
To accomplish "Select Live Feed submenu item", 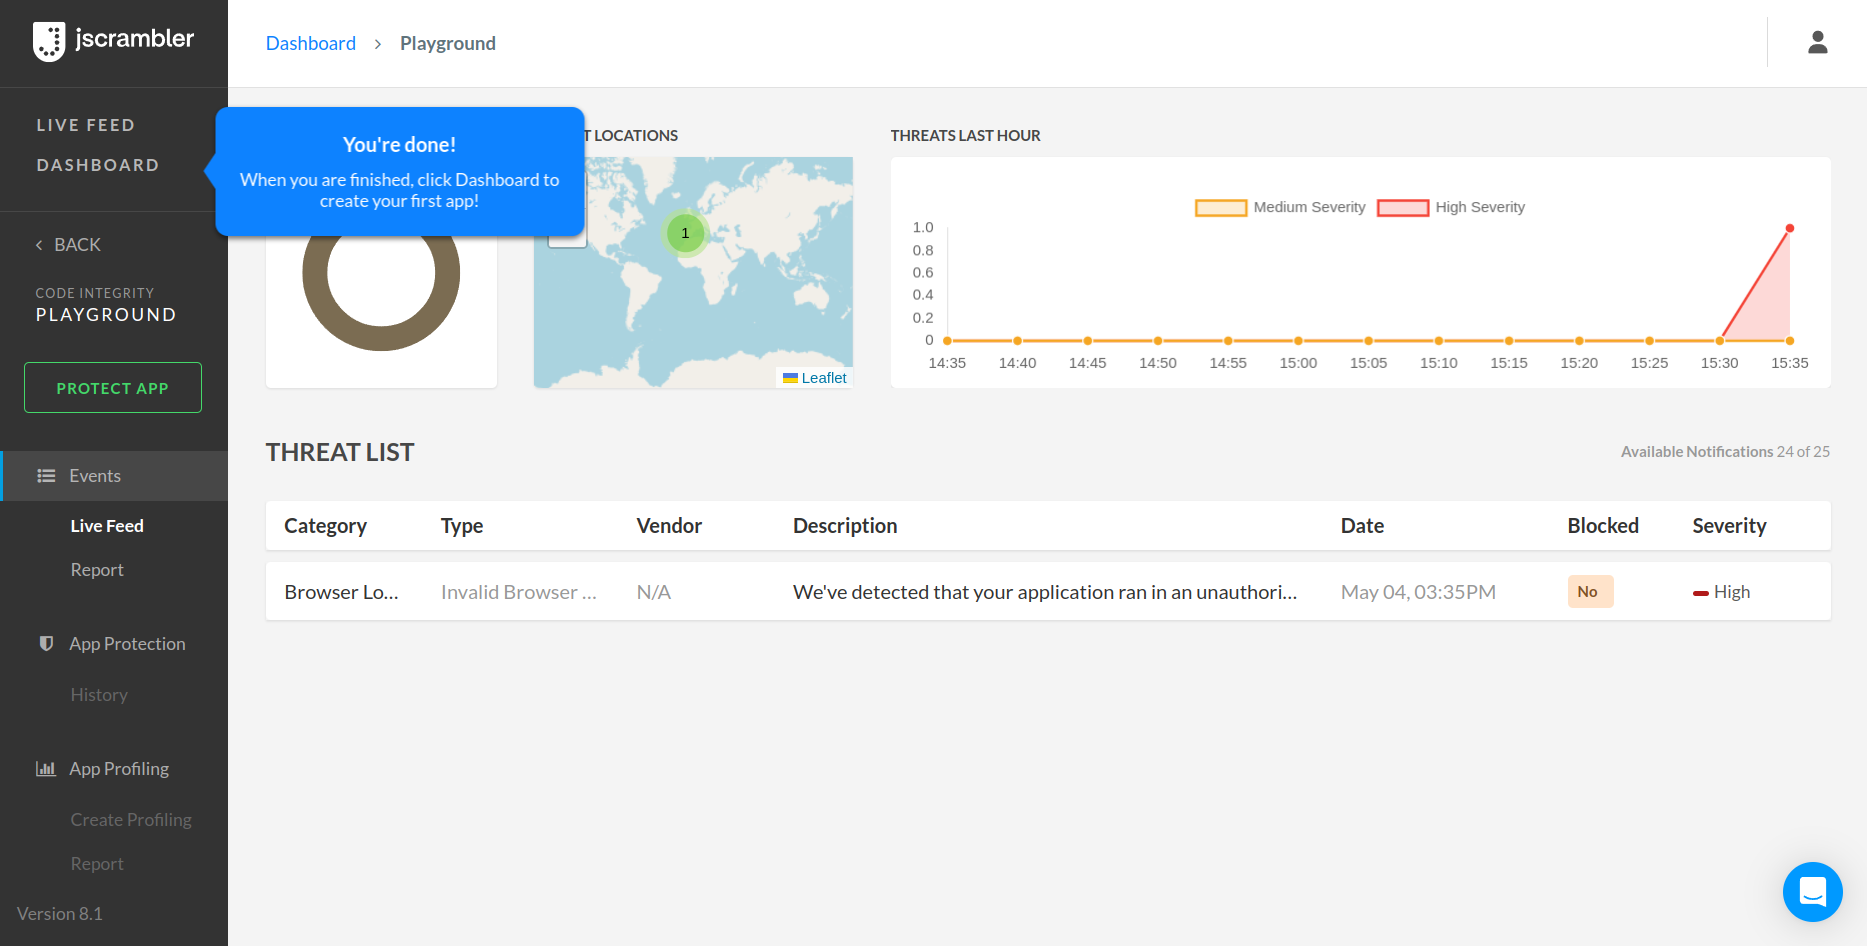I will [107, 526].
